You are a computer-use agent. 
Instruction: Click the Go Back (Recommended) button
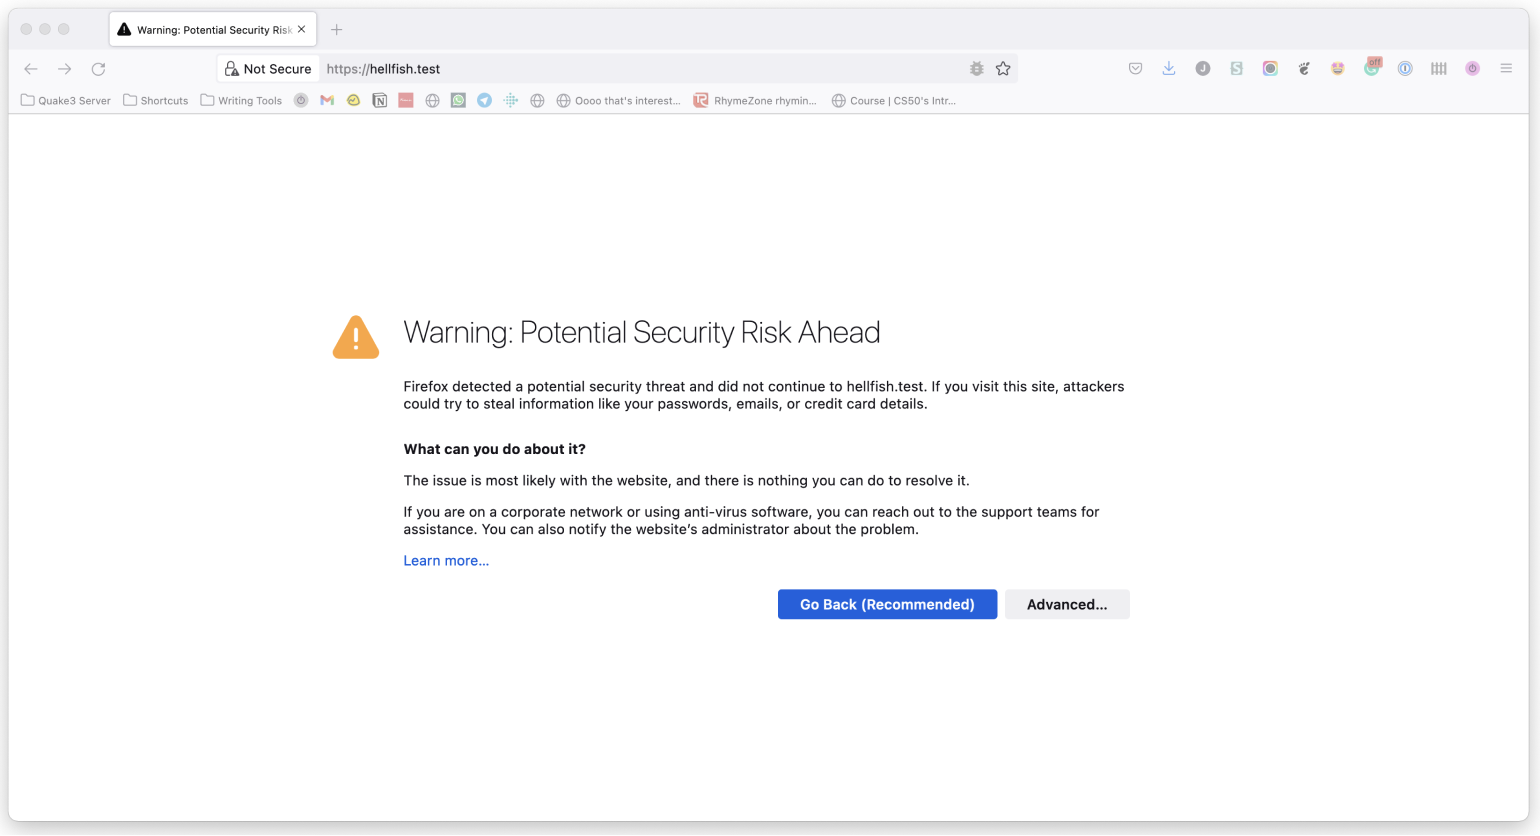[x=887, y=604]
